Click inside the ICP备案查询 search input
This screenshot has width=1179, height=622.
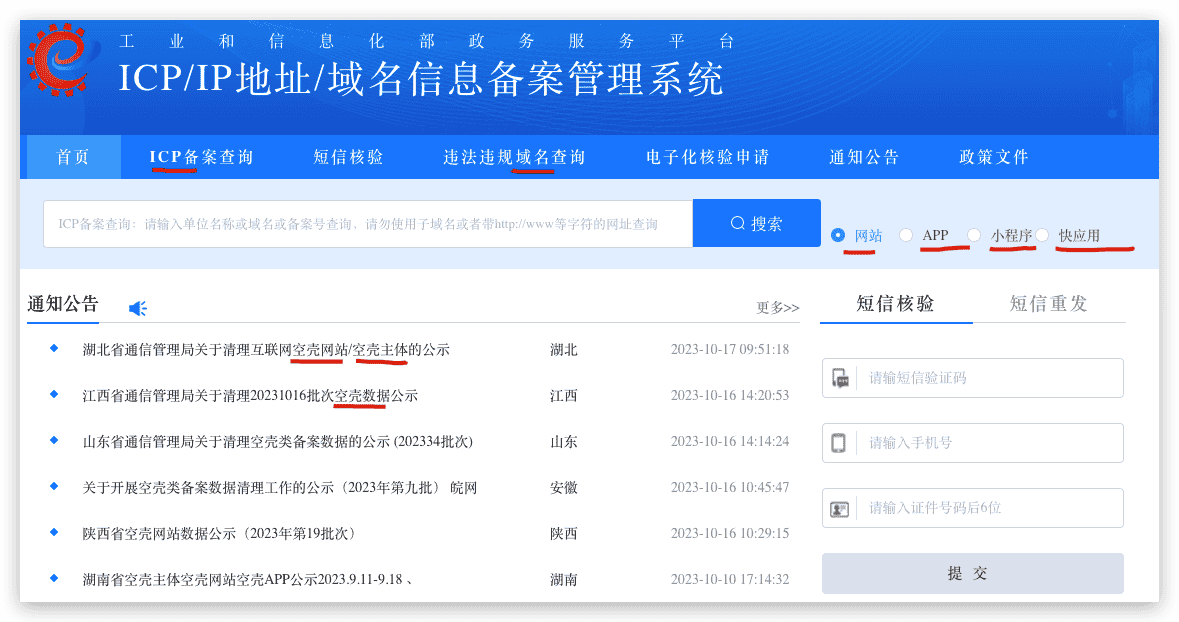tap(367, 222)
